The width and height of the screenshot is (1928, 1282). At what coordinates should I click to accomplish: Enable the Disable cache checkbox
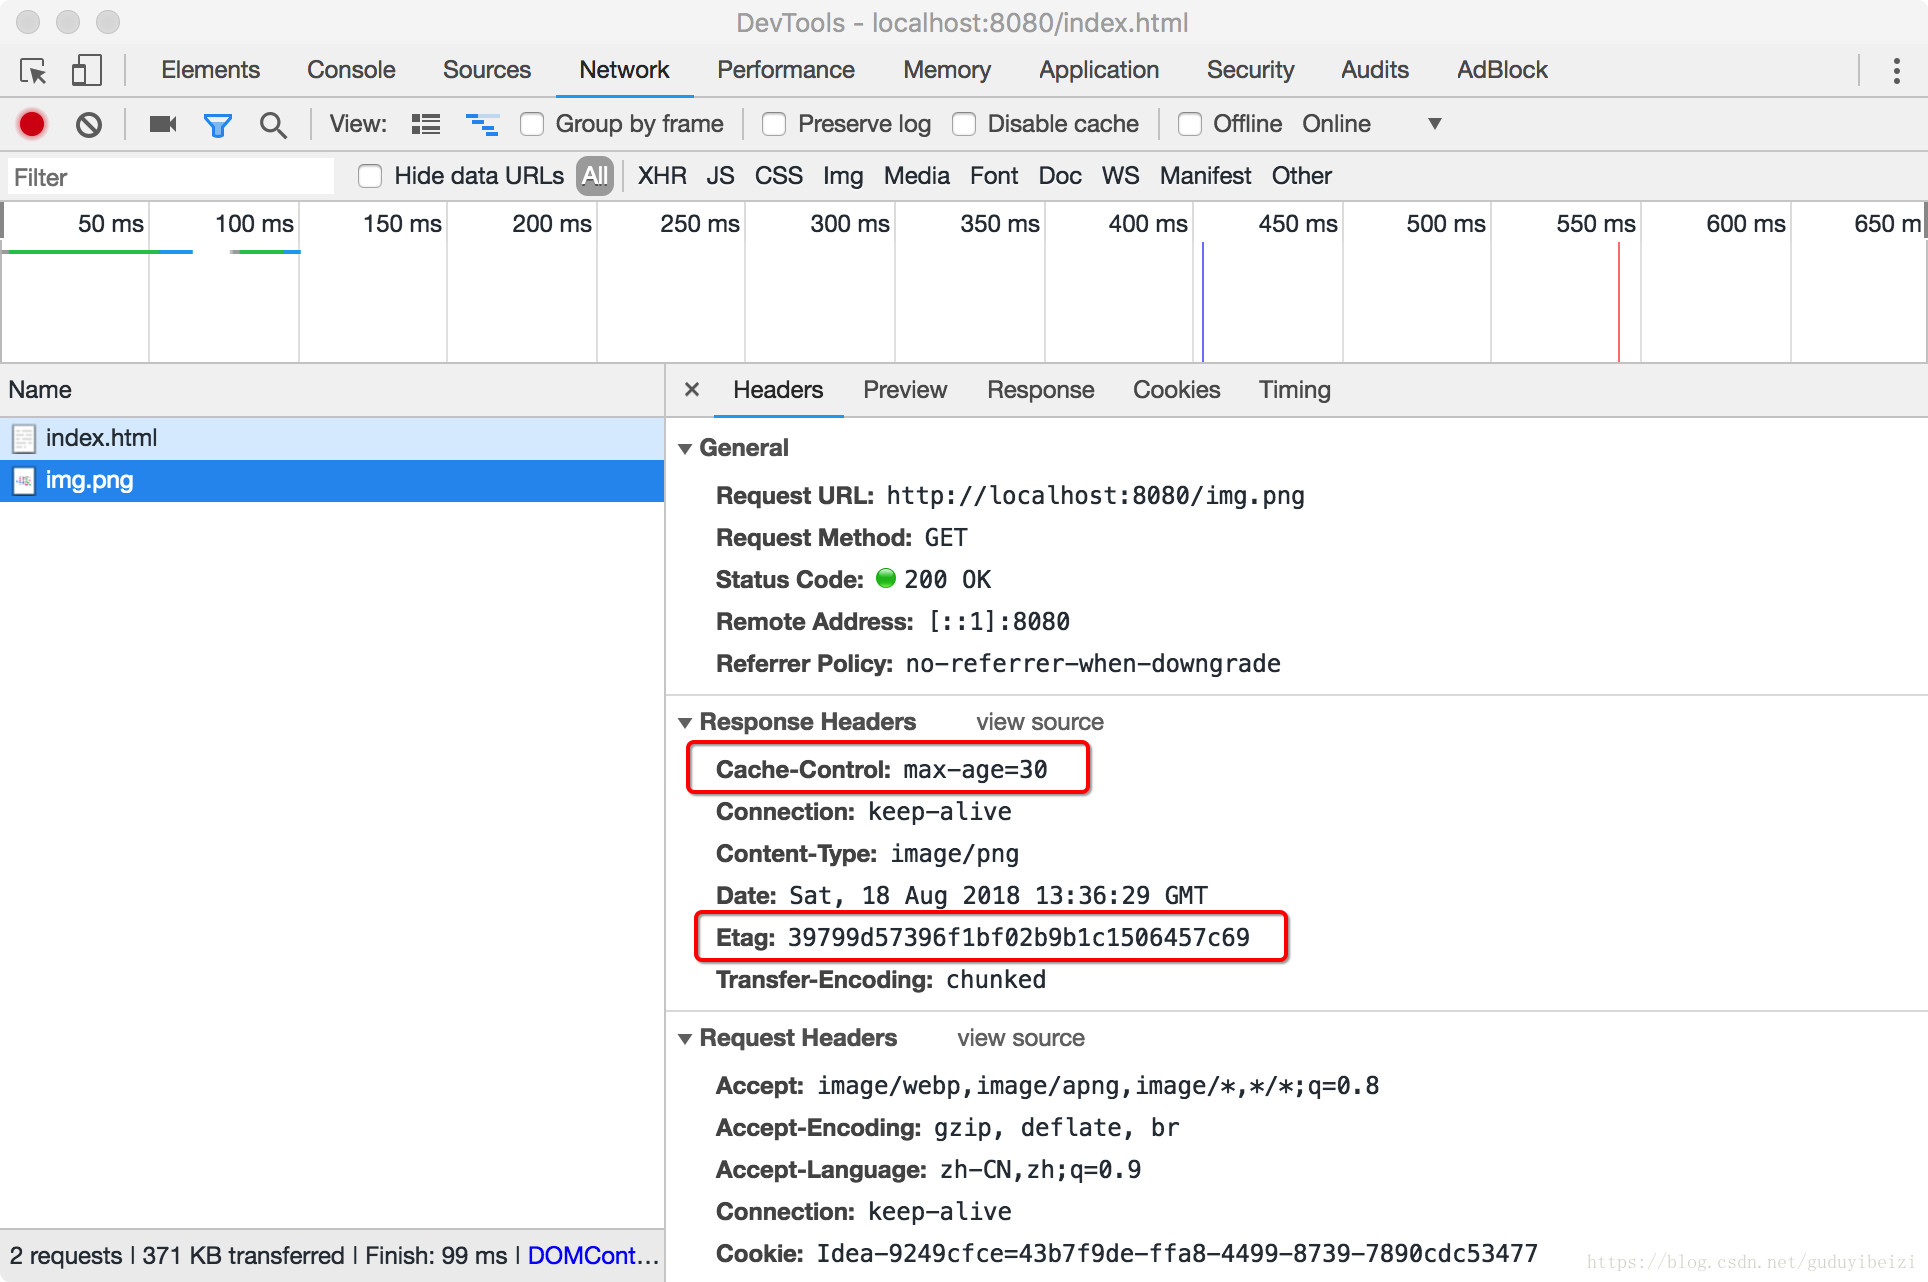tap(964, 126)
